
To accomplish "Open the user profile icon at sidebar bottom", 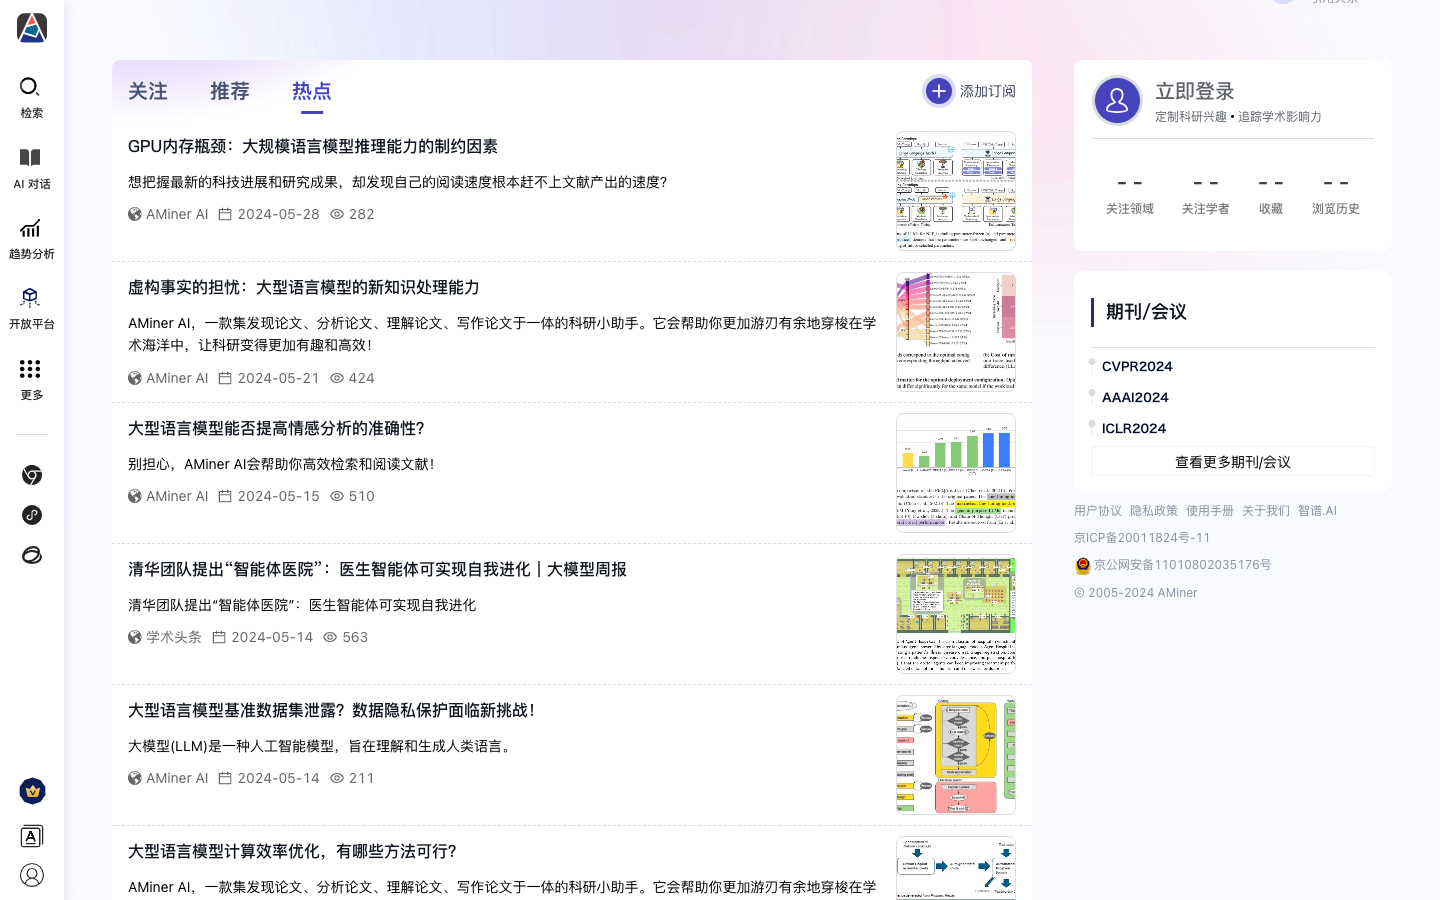I will click(32, 875).
